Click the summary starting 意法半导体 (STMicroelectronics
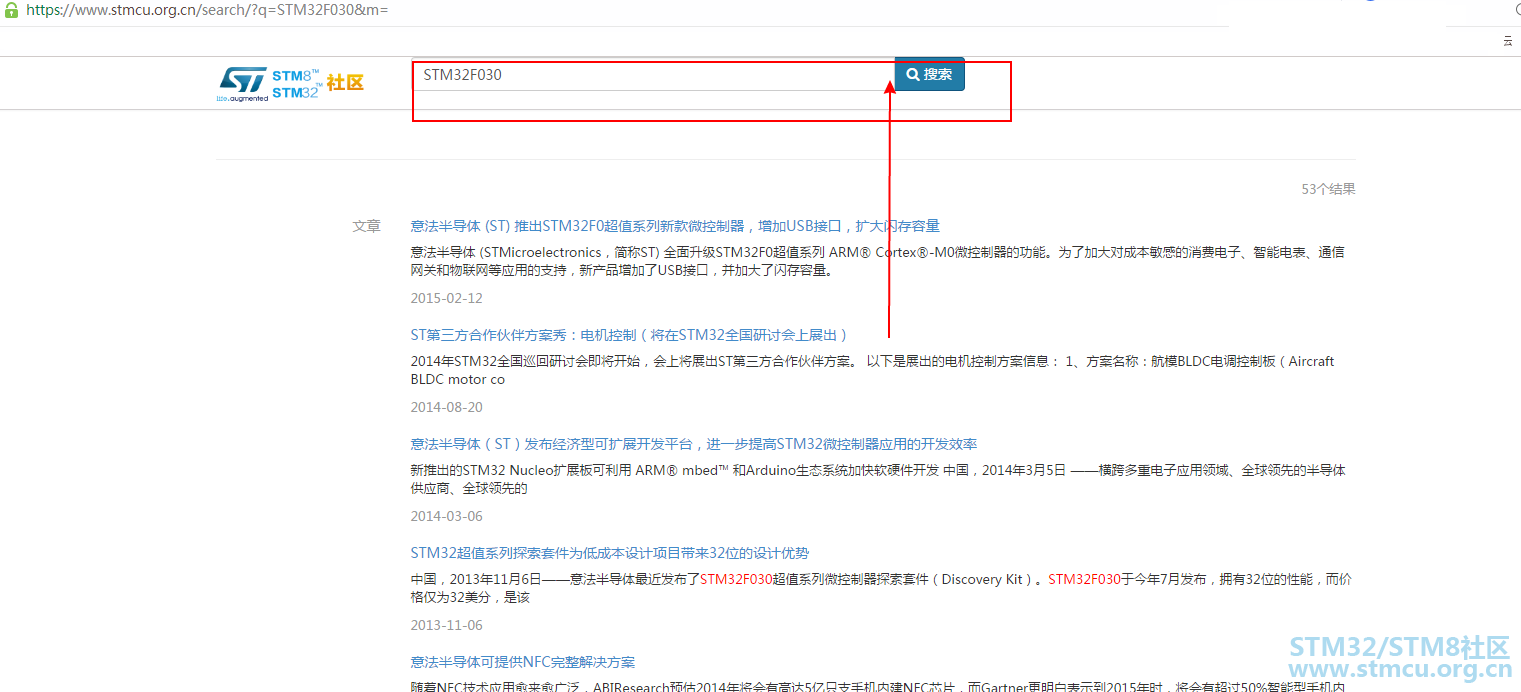1521x692 pixels. tap(877, 261)
